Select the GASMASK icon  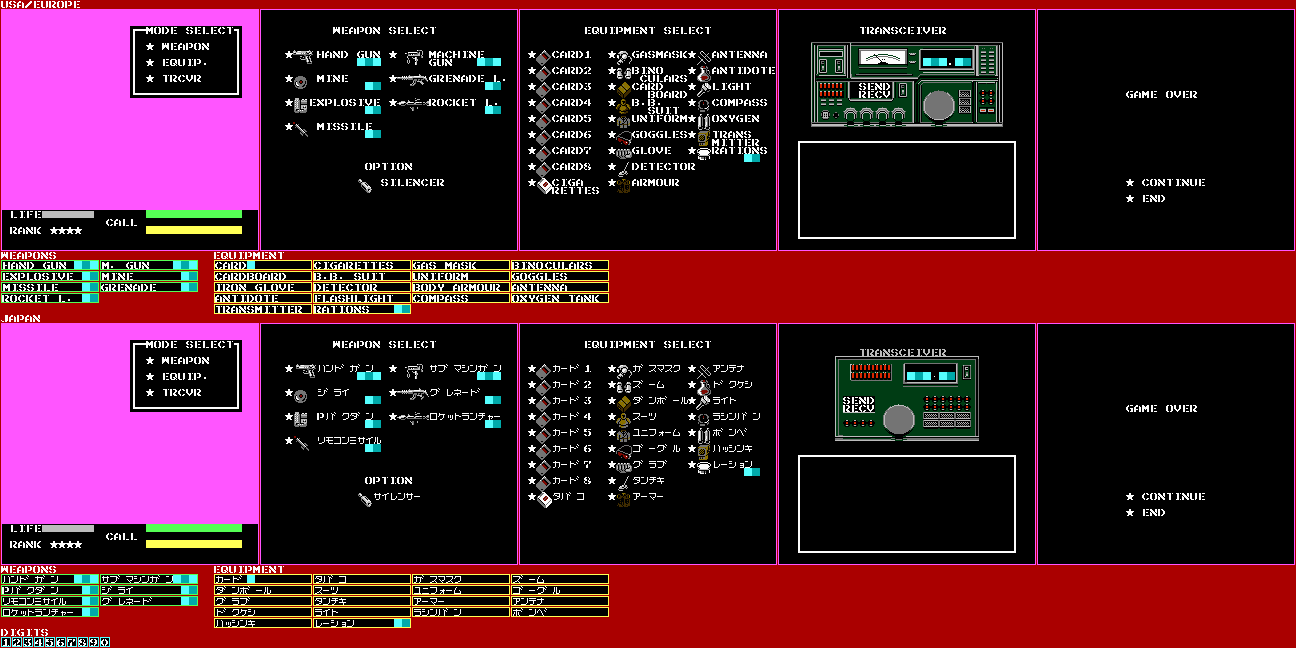[623, 56]
